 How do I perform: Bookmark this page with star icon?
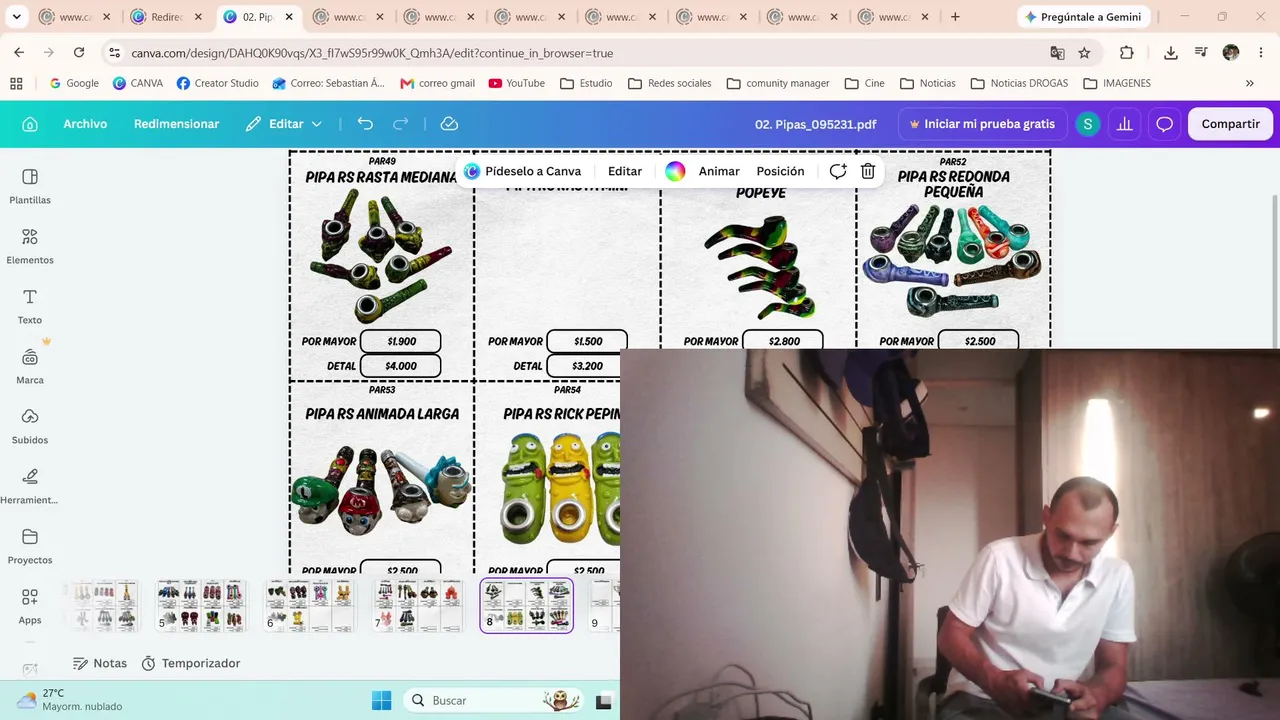(1085, 53)
